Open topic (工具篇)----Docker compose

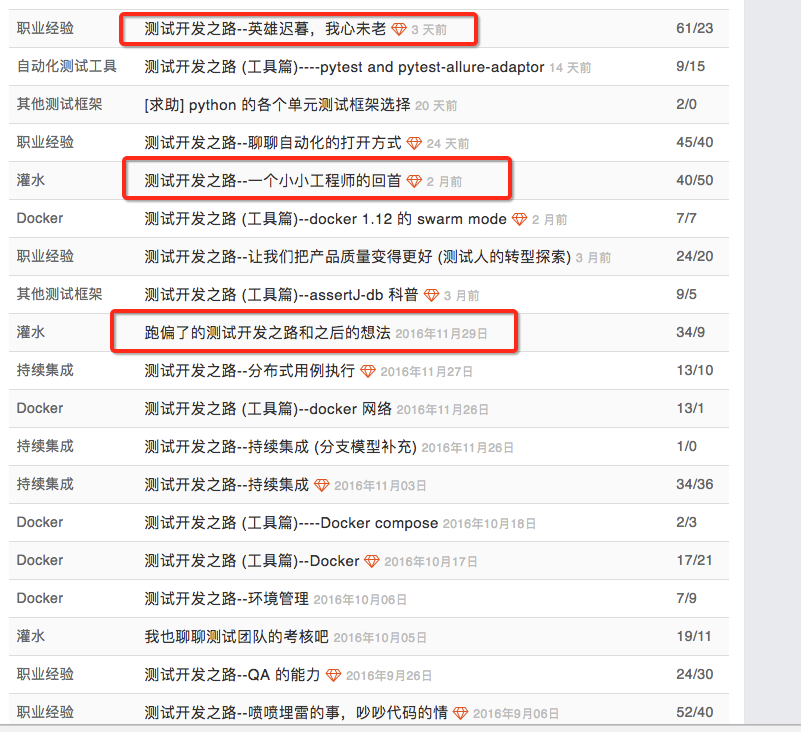[x=291, y=523]
